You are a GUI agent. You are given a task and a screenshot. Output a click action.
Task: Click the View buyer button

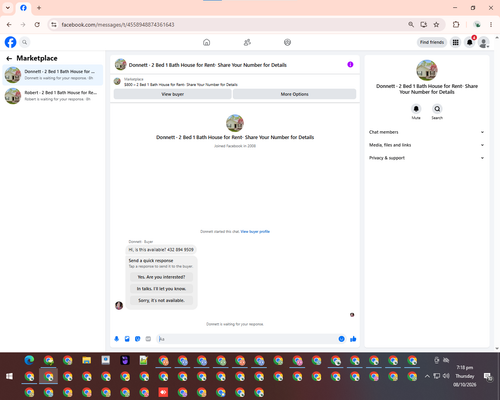pyautogui.click(x=172, y=94)
